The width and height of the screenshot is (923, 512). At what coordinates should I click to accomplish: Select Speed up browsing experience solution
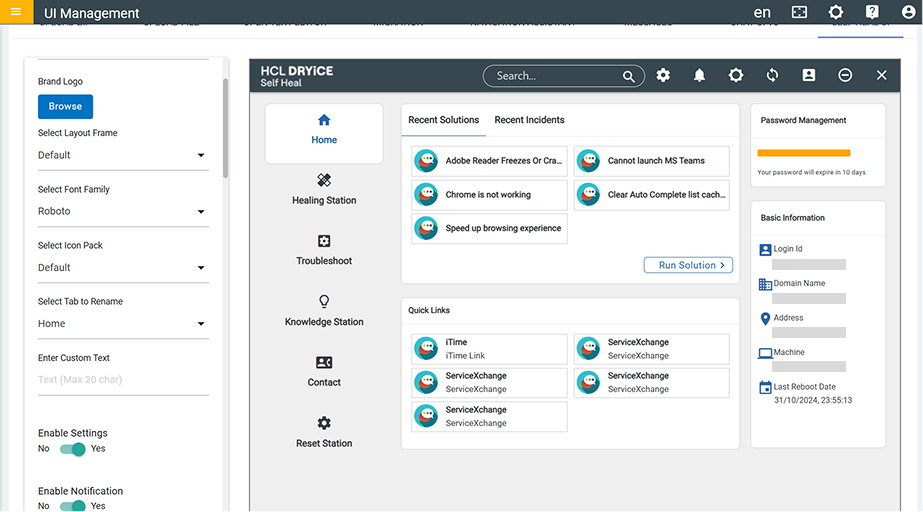[489, 228]
